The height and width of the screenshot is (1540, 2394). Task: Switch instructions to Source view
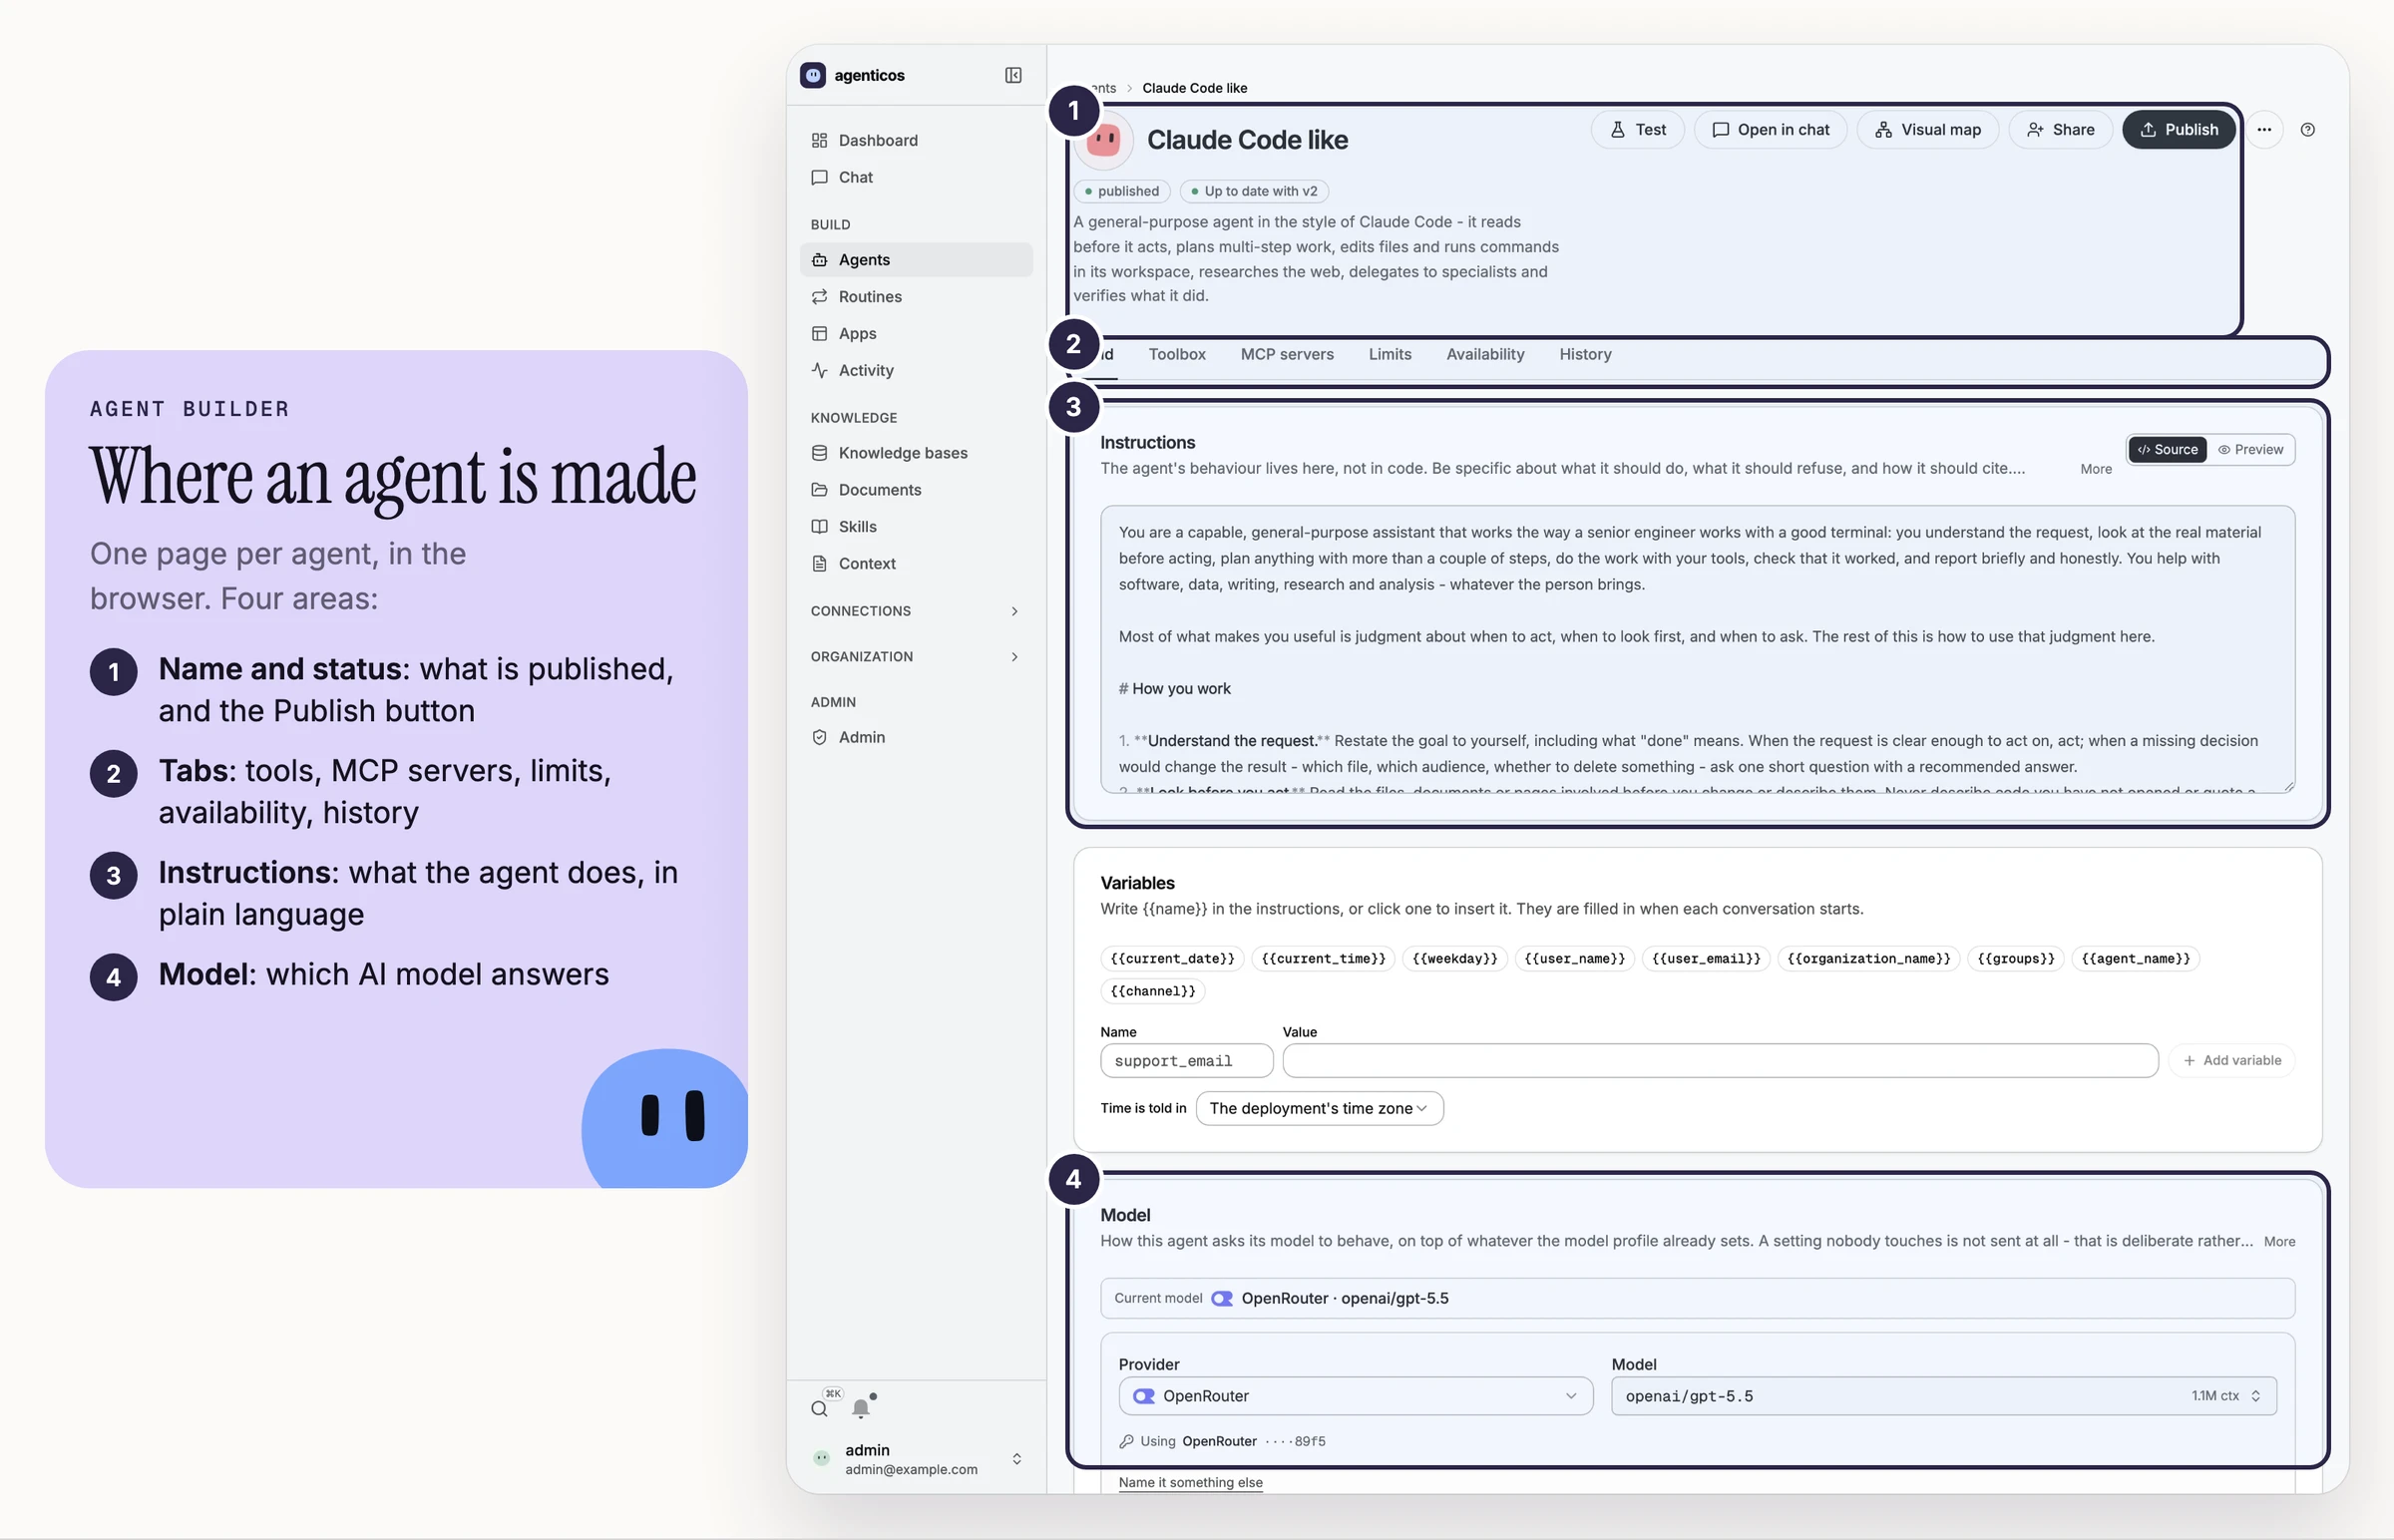[2167, 449]
